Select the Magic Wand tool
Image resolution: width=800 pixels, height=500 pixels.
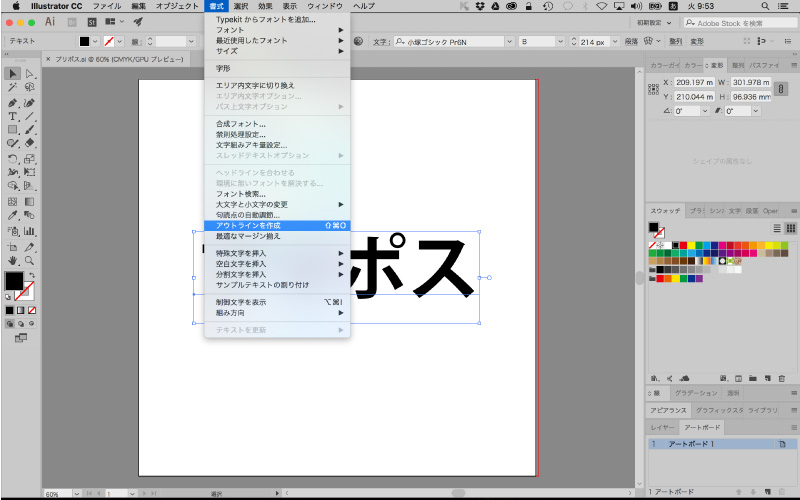click(13, 88)
